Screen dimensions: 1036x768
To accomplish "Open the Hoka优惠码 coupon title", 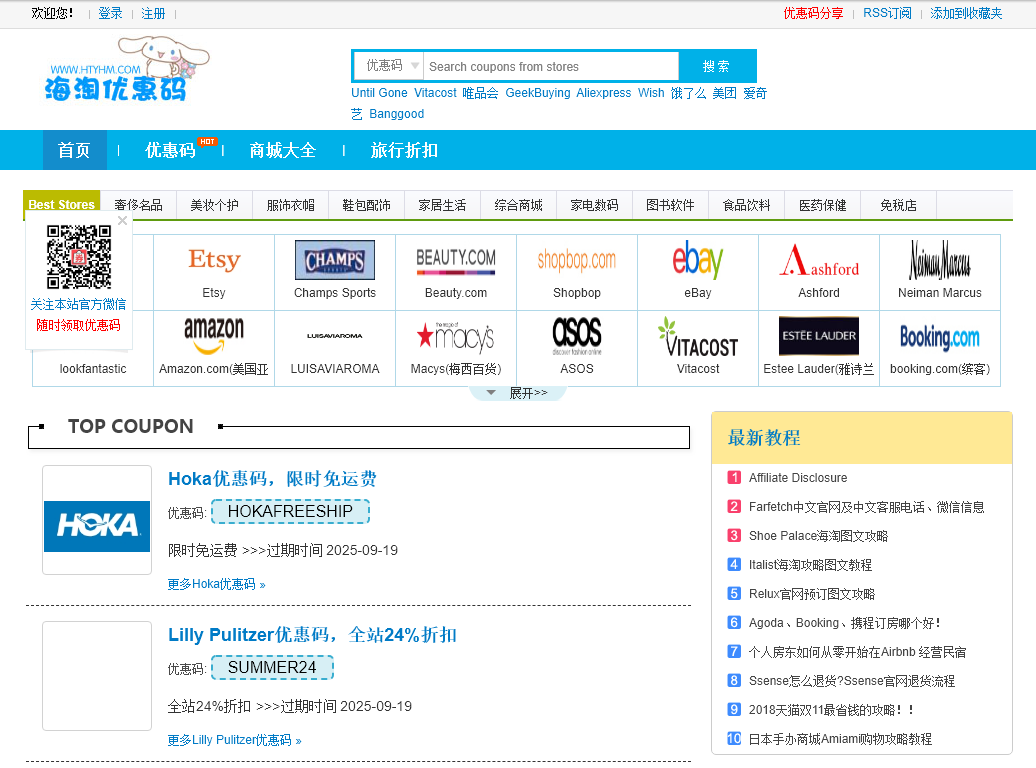I will click(x=272, y=479).
